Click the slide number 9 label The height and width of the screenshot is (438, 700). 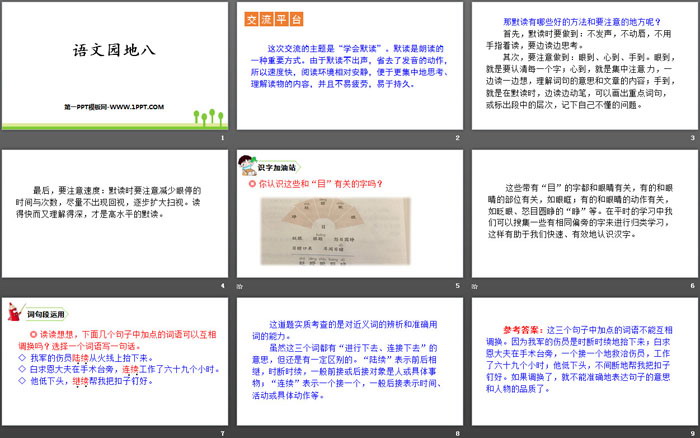(x=691, y=432)
